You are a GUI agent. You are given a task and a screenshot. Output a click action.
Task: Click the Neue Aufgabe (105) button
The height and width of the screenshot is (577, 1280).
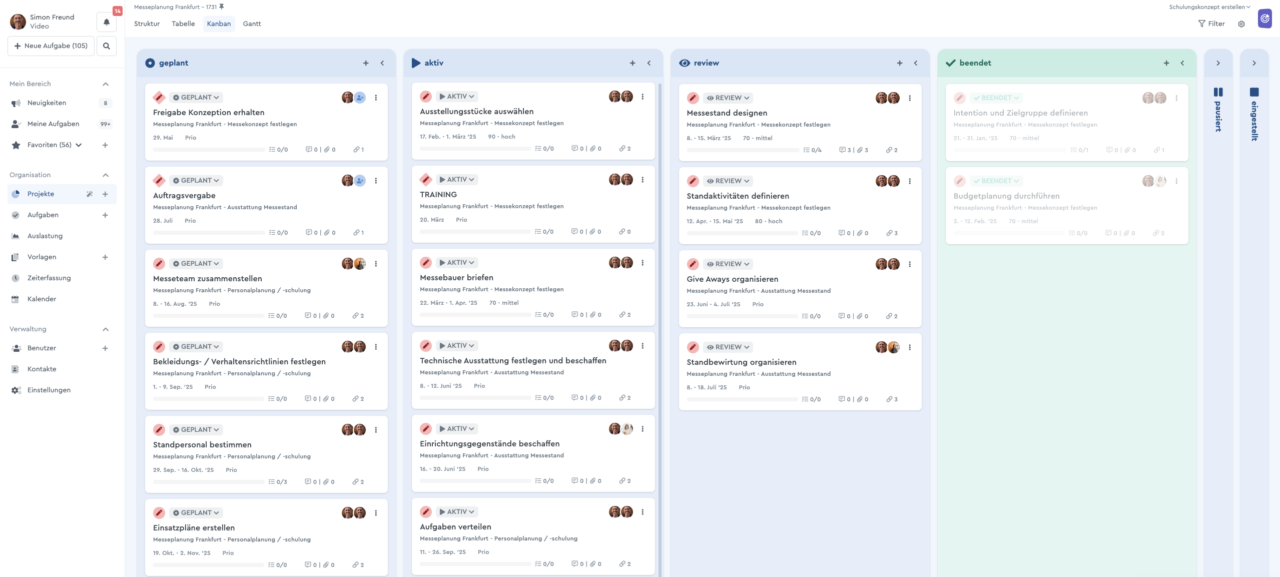click(50, 46)
